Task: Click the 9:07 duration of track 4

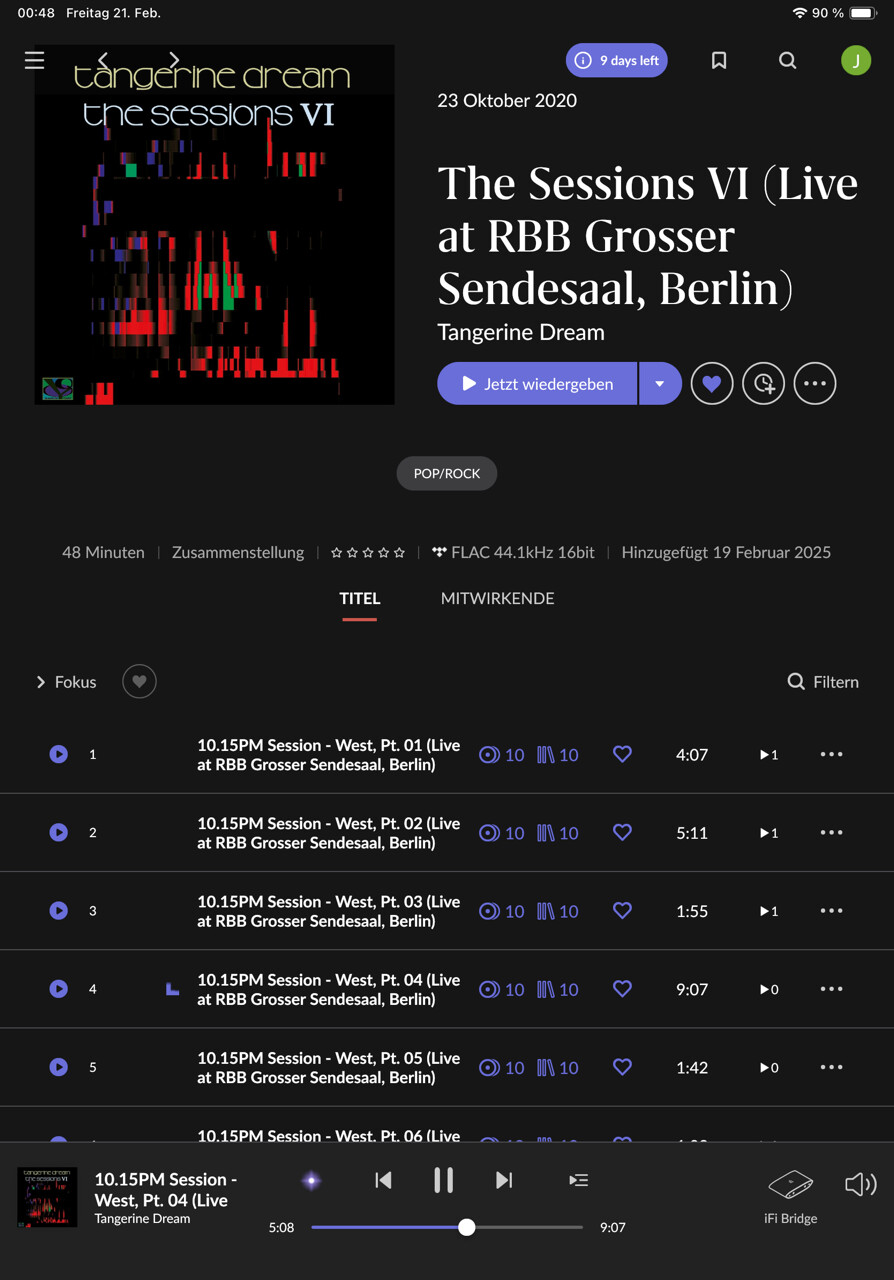Action: [x=692, y=989]
